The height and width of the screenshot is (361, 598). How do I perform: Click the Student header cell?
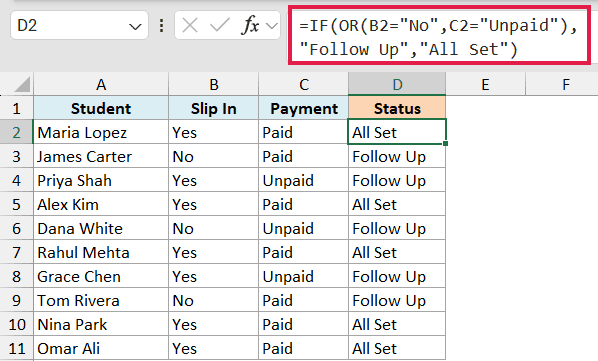tap(101, 108)
